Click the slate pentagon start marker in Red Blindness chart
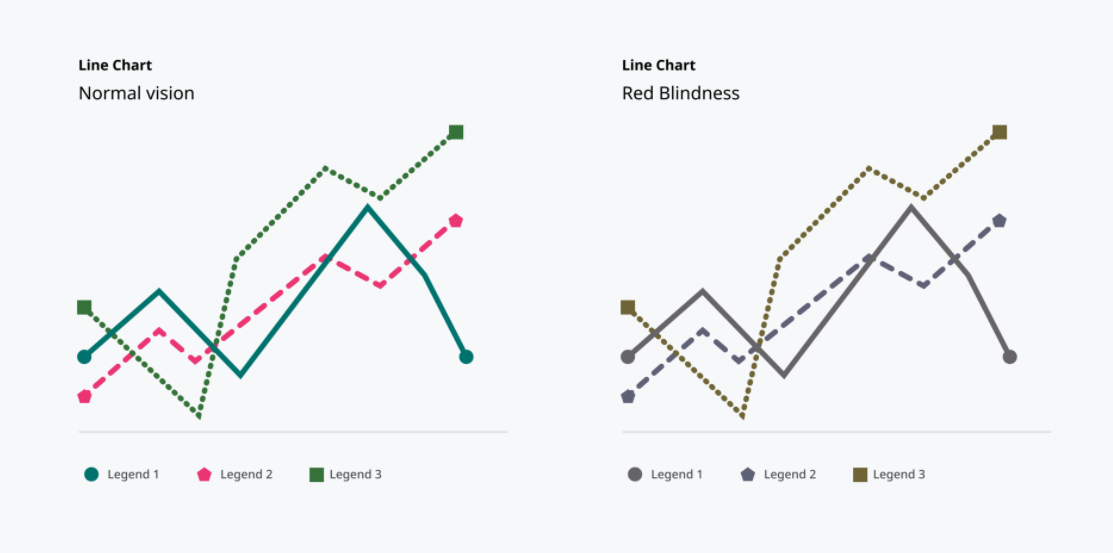This screenshot has height=553, width=1113. pos(627,397)
